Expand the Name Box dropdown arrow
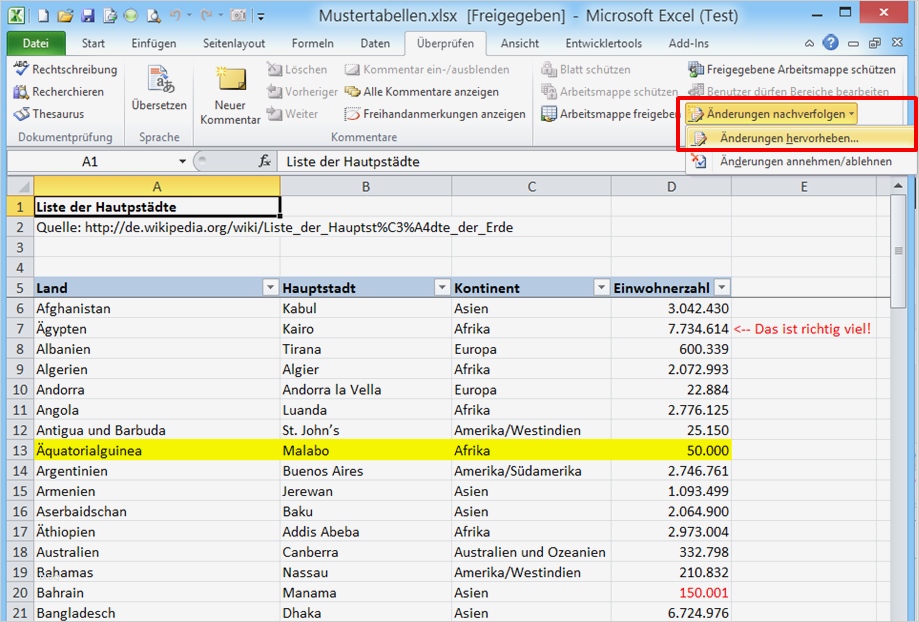The image size is (919, 622). [x=182, y=162]
